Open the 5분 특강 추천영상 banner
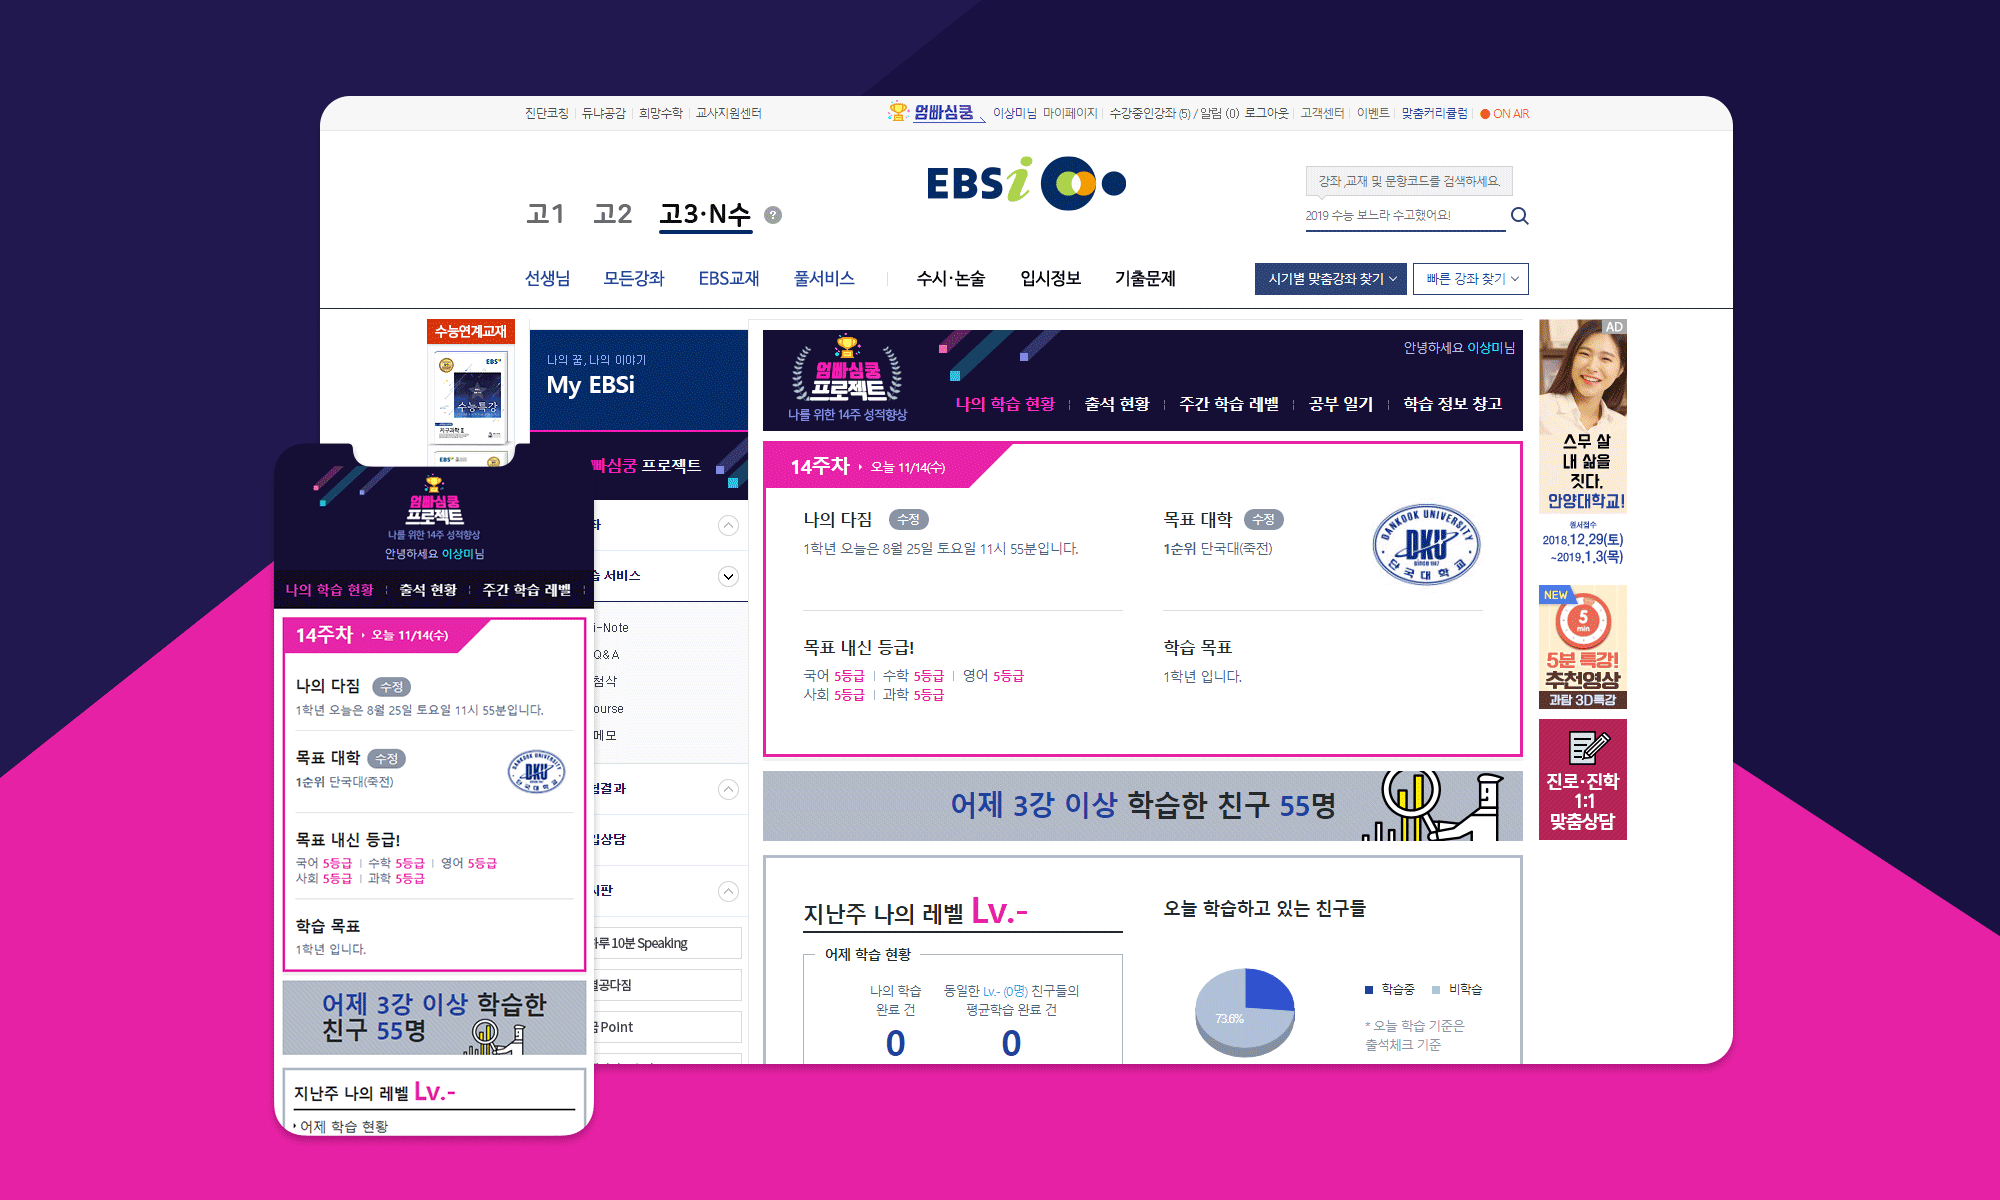Viewport: 2000px width, 1200px height. pos(1583,647)
